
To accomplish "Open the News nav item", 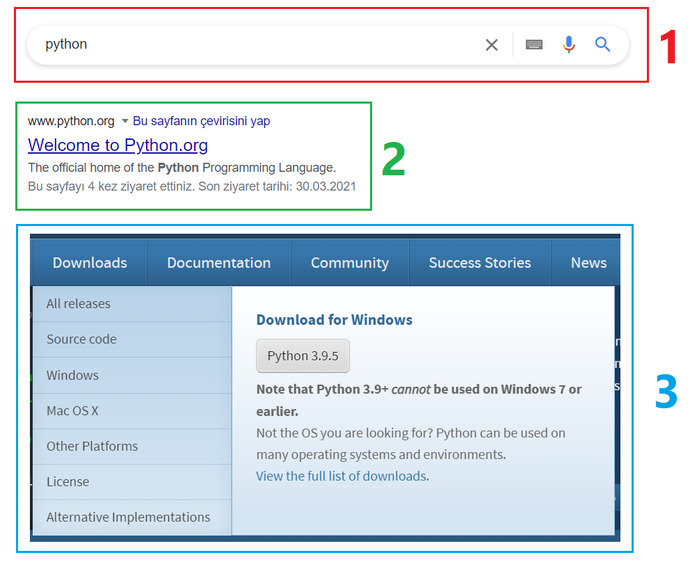I will (588, 263).
